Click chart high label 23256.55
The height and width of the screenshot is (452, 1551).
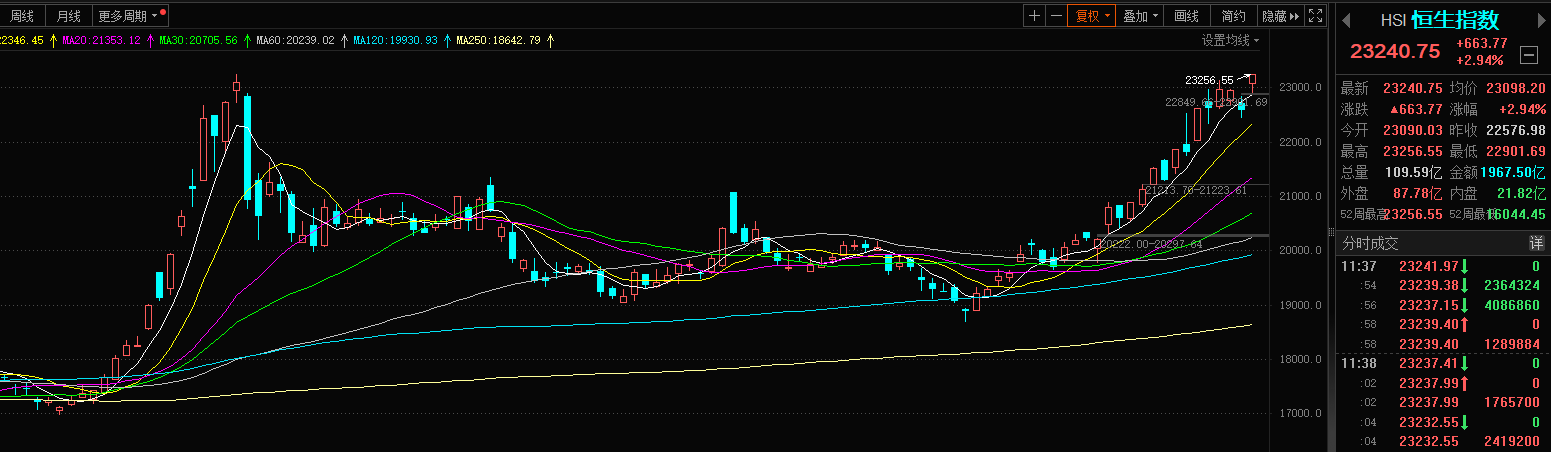point(1209,80)
